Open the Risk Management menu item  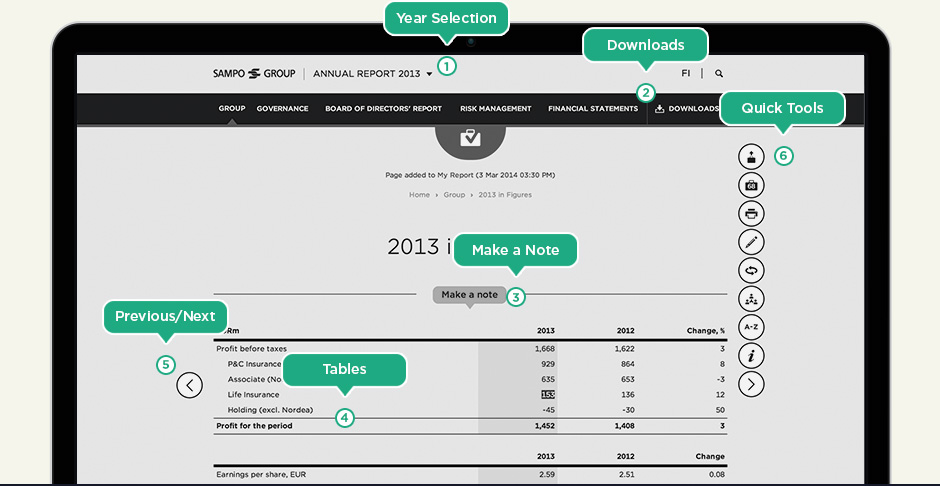point(496,108)
